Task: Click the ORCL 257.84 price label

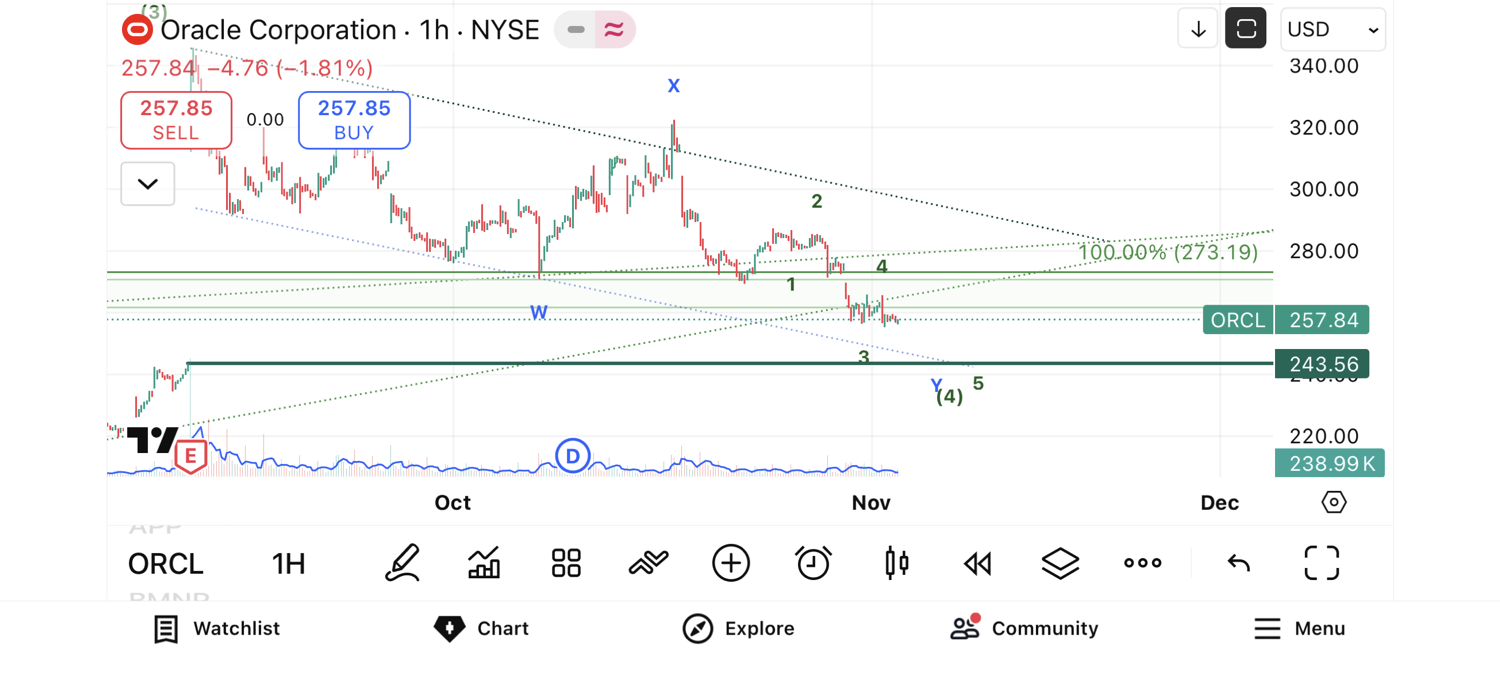Action: 1286,320
